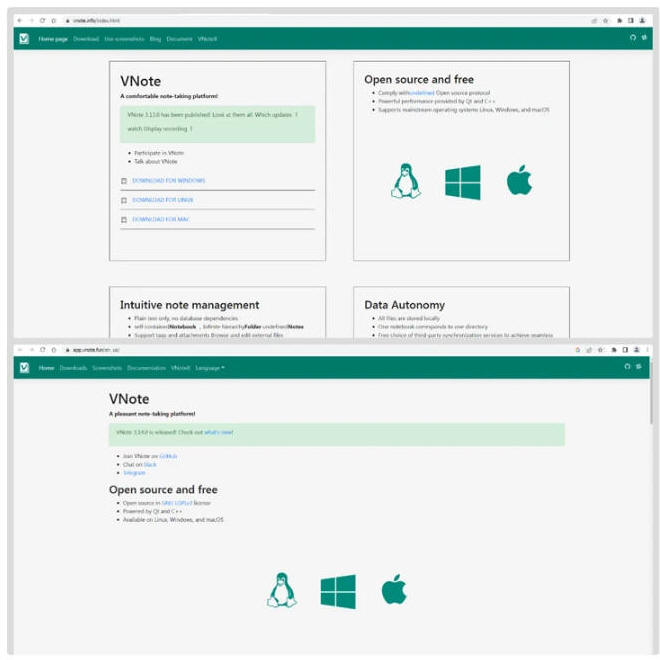Click the download icon beside Download for Mac

124,220
